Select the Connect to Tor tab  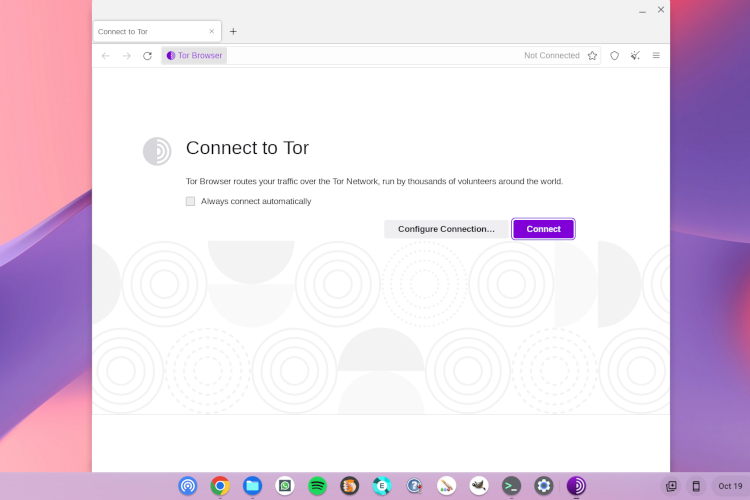coord(157,32)
